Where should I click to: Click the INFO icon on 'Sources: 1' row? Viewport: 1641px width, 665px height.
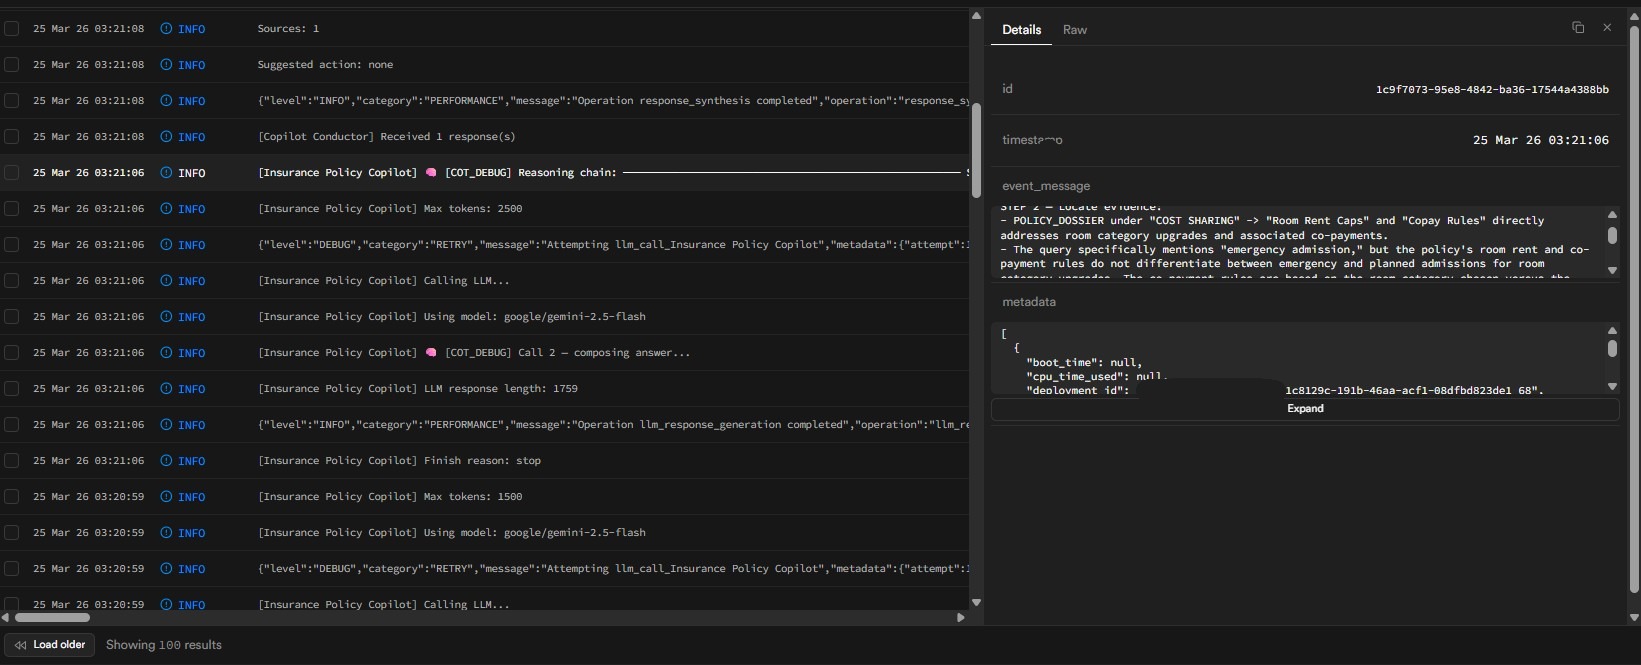(x=166, y=29)
